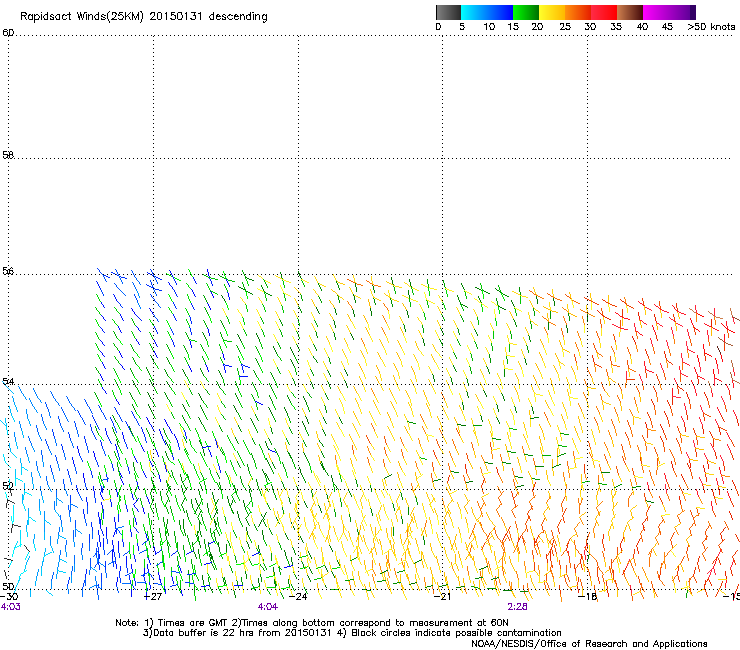Image resolution: width=740 pixels, height=650 pixels.
Task: Click the longitude label '-30'
Action: point(9,597)
